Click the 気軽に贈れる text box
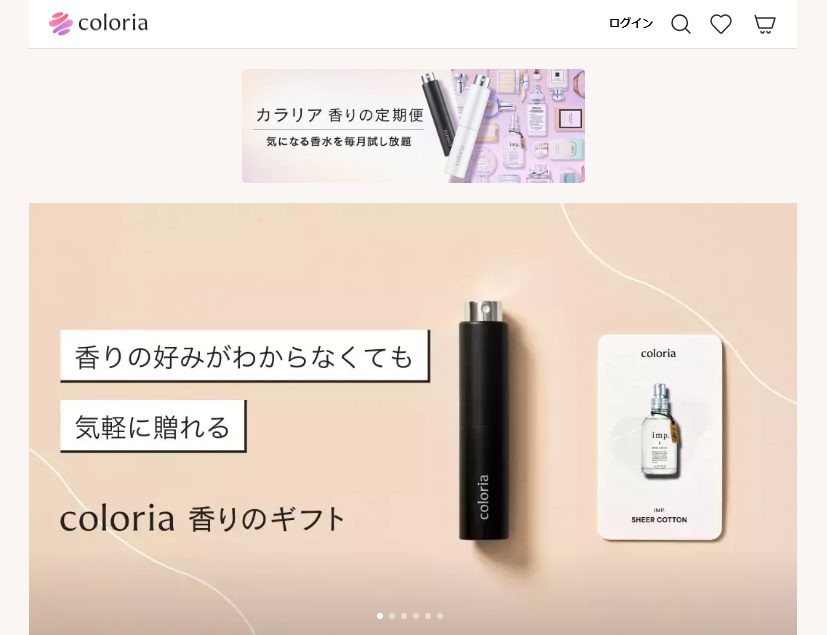This screenshot has height=635, width=827. 153,426
